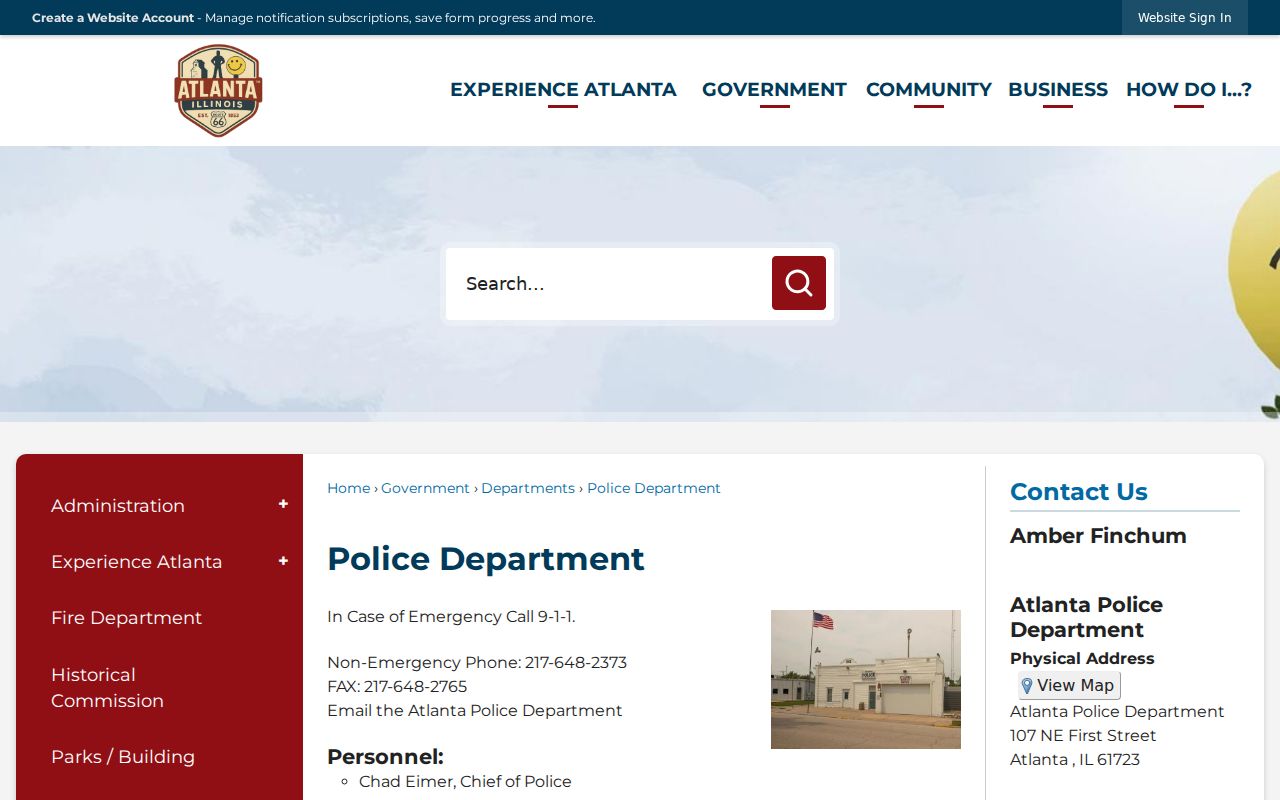This screenshot has width=1280, height=800.
Task: Open the Government top menu
Action: [x=774, y=89]
